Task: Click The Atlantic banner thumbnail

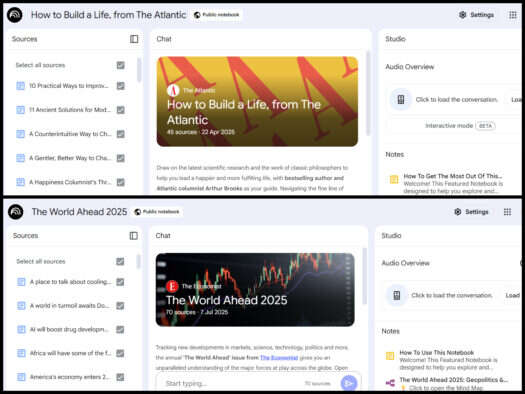Action: [257, 101]
